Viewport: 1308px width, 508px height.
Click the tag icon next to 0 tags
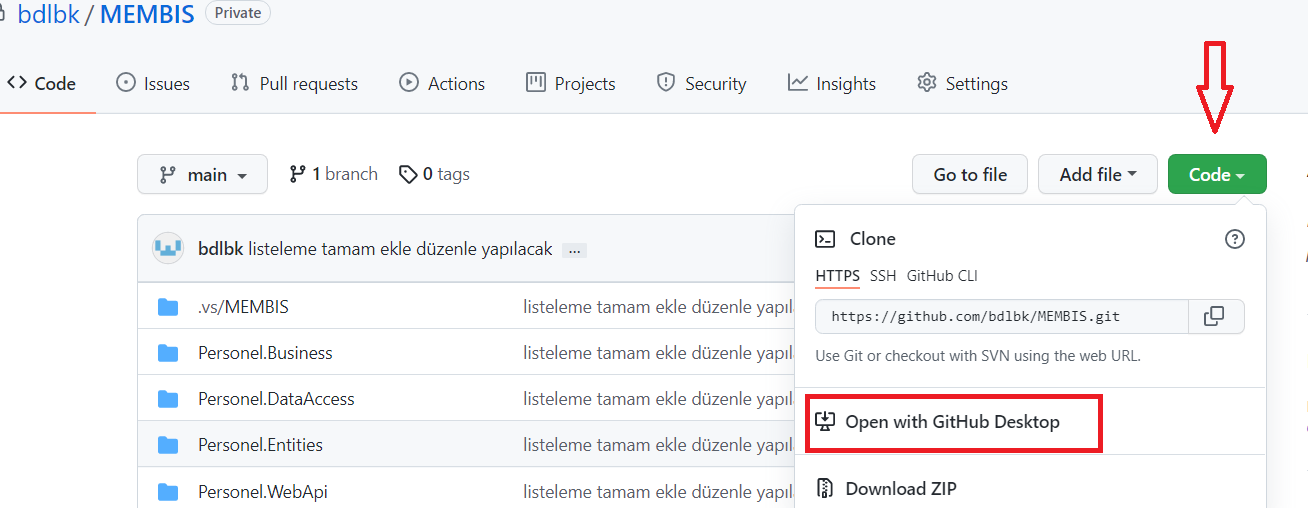pos(408,175)
